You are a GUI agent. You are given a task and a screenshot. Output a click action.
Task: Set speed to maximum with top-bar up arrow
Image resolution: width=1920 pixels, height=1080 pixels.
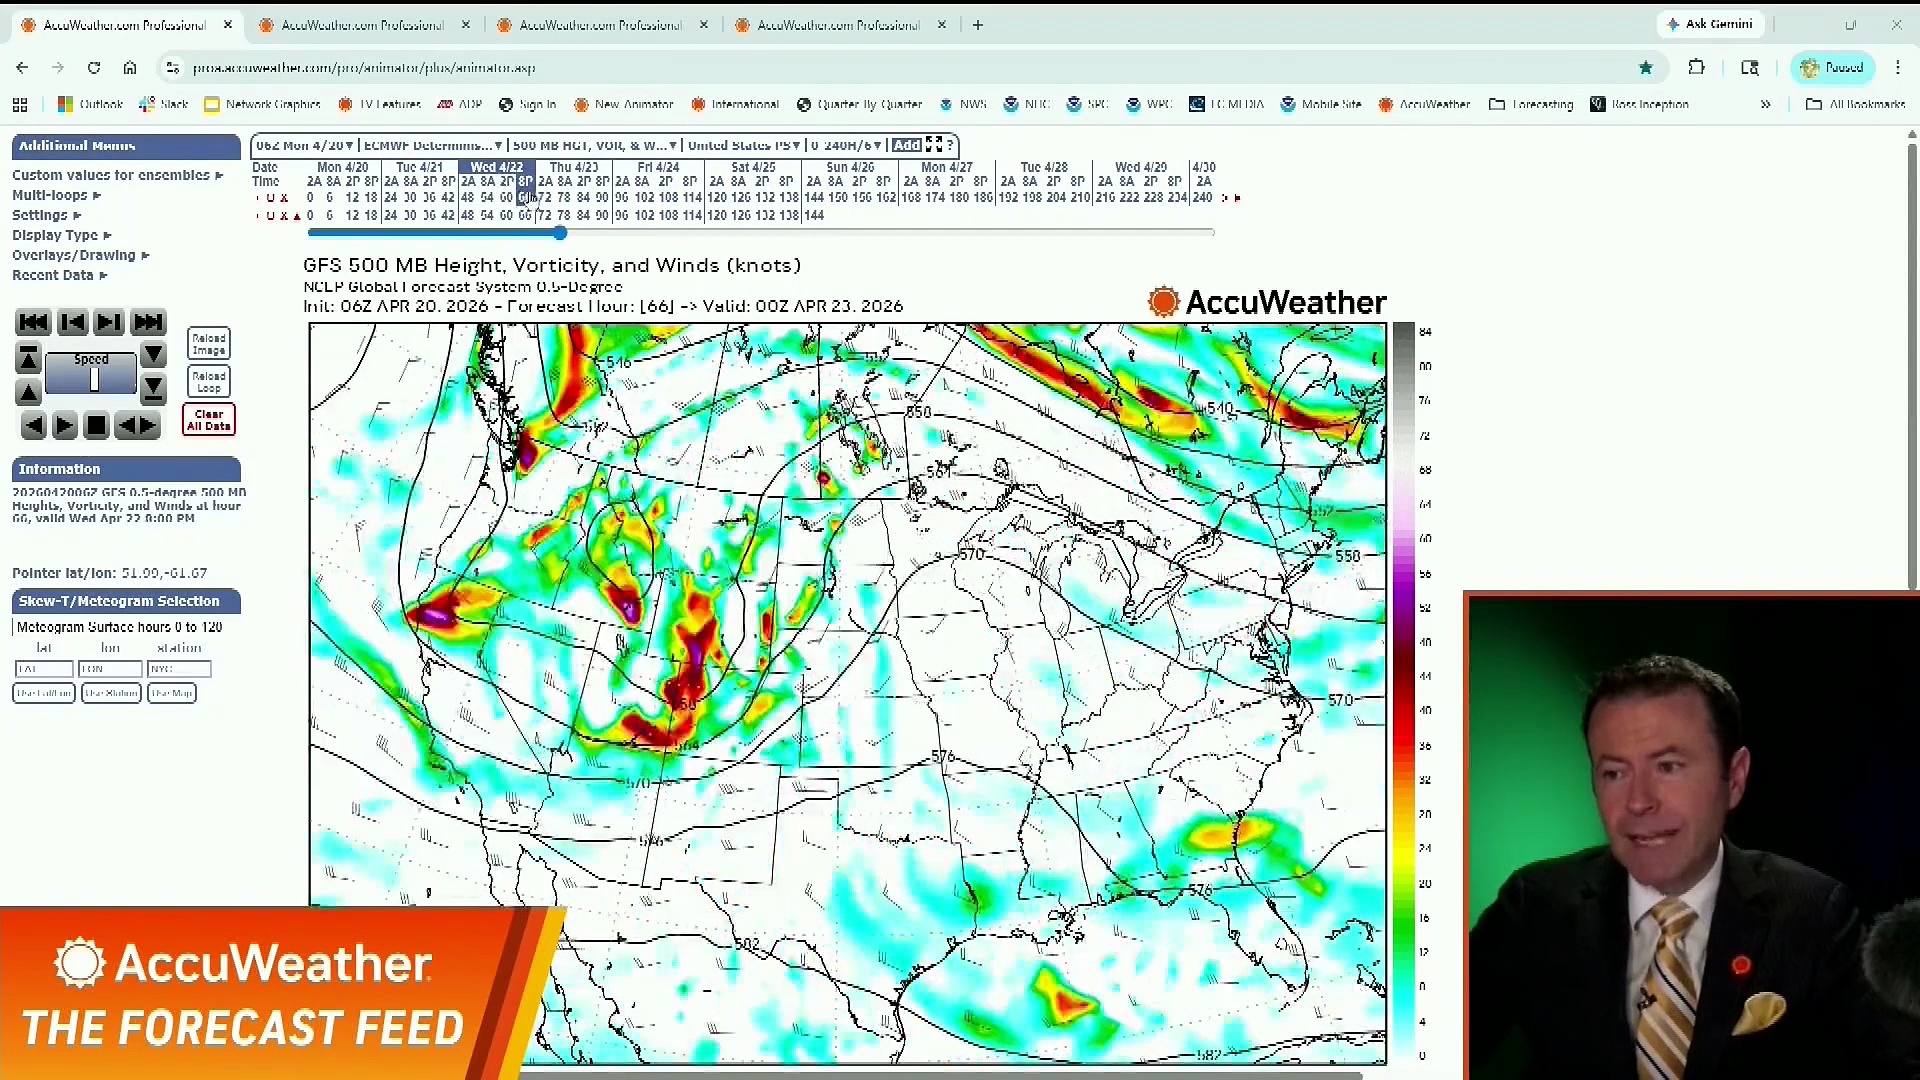28,357
